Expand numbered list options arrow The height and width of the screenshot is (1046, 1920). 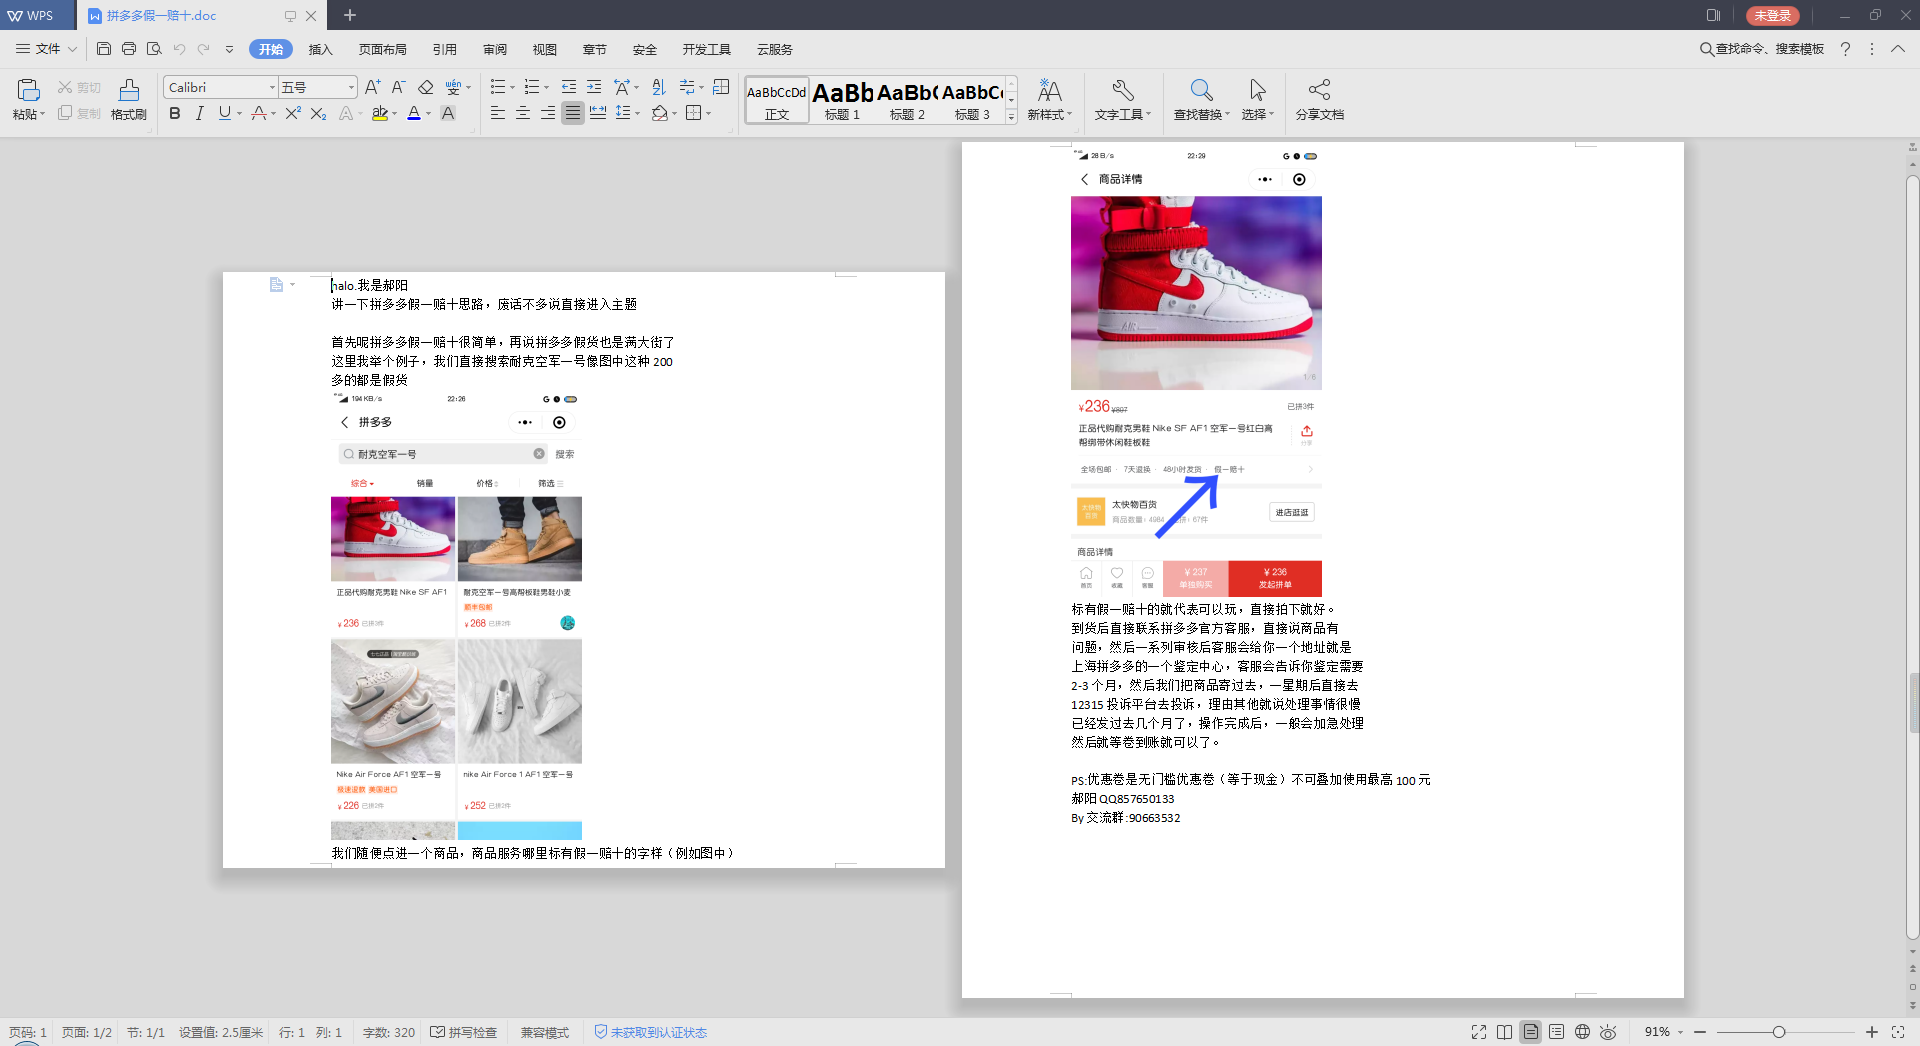[547, 87]
